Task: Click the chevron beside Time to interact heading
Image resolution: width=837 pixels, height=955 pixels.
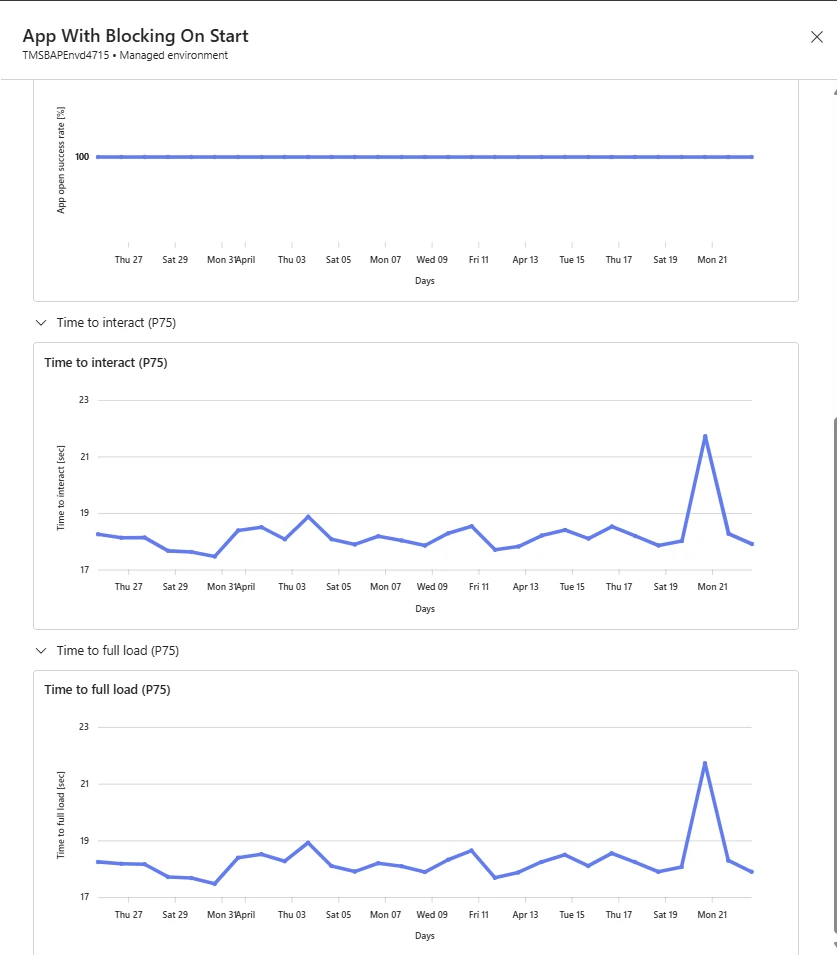Action: (x=40, y=322)
